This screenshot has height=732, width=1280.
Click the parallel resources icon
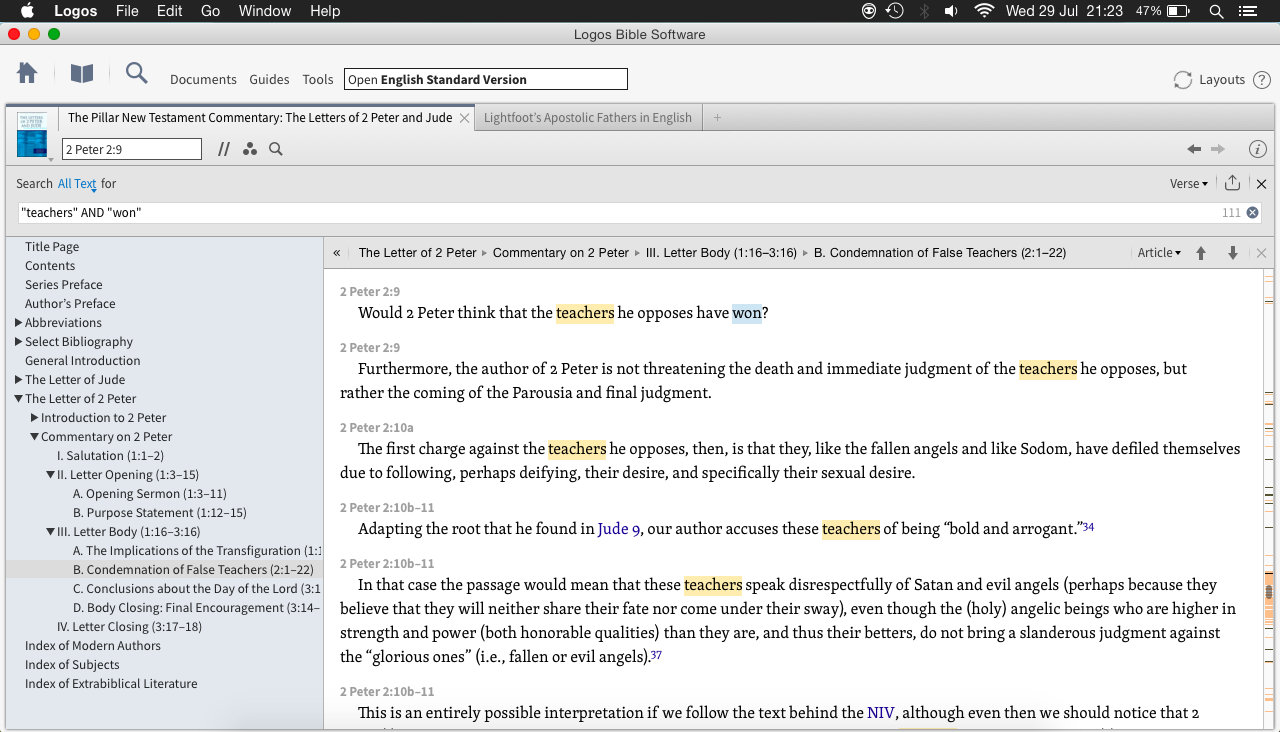point(224,150)
